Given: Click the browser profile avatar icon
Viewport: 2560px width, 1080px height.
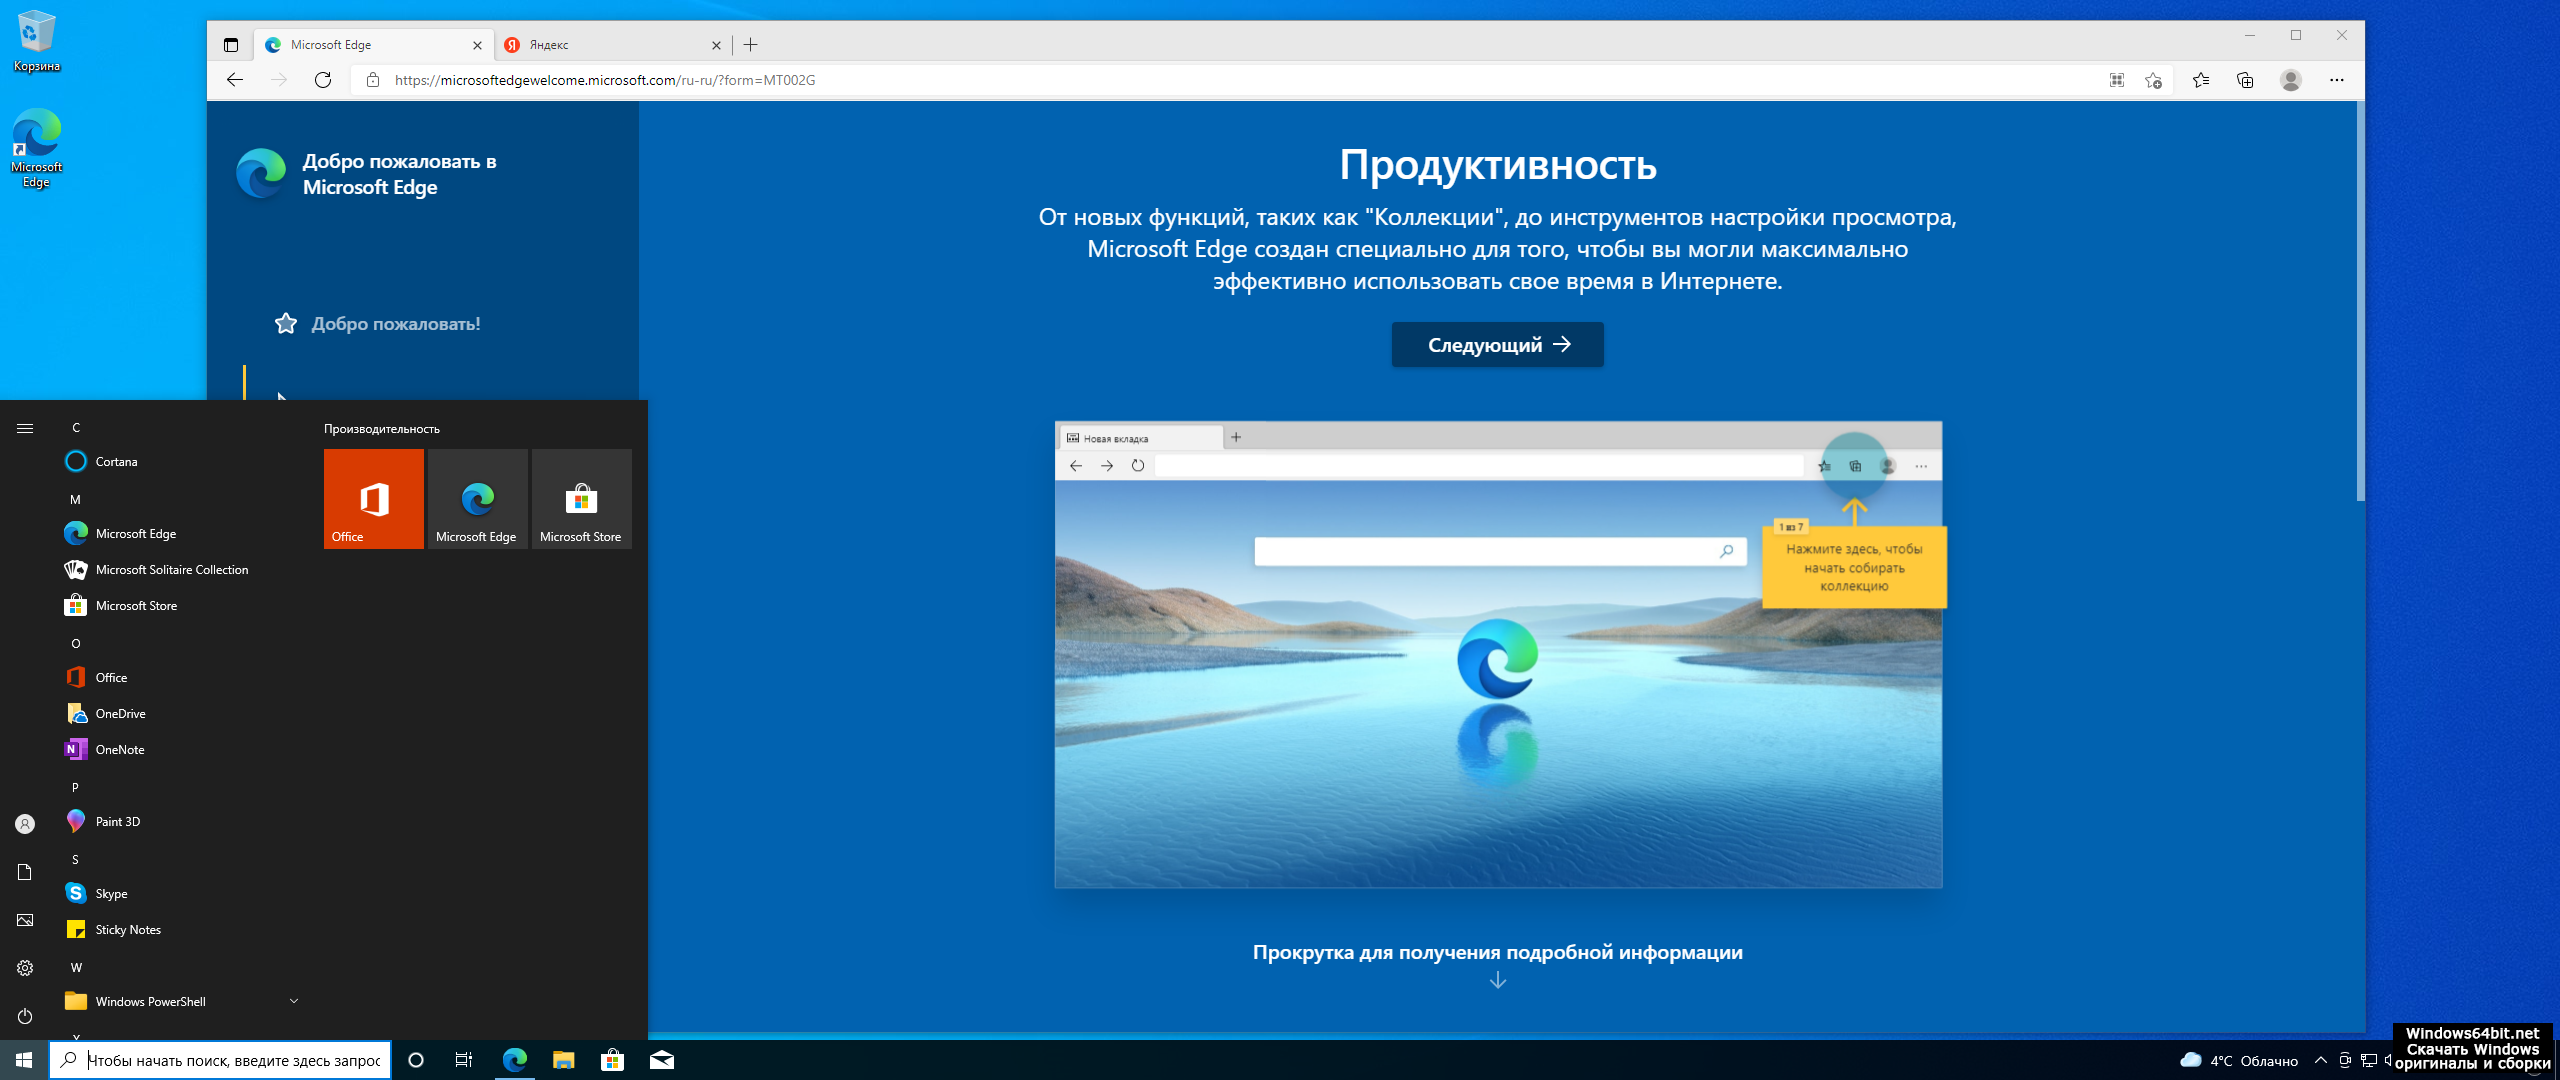Looking at the screenshot, I should pyautogui.click(x=2290, y=80).
